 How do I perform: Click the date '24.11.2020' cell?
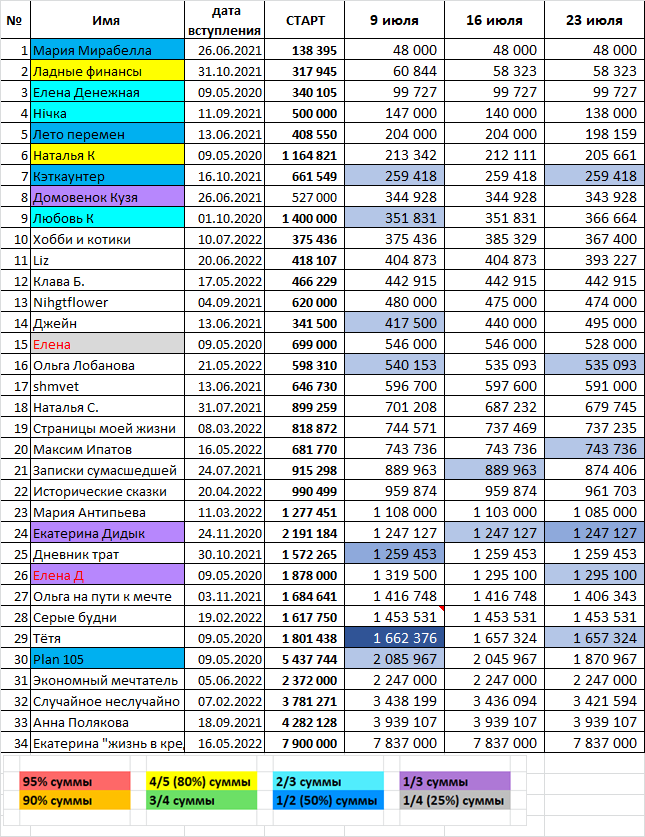[x=224, y=533]
